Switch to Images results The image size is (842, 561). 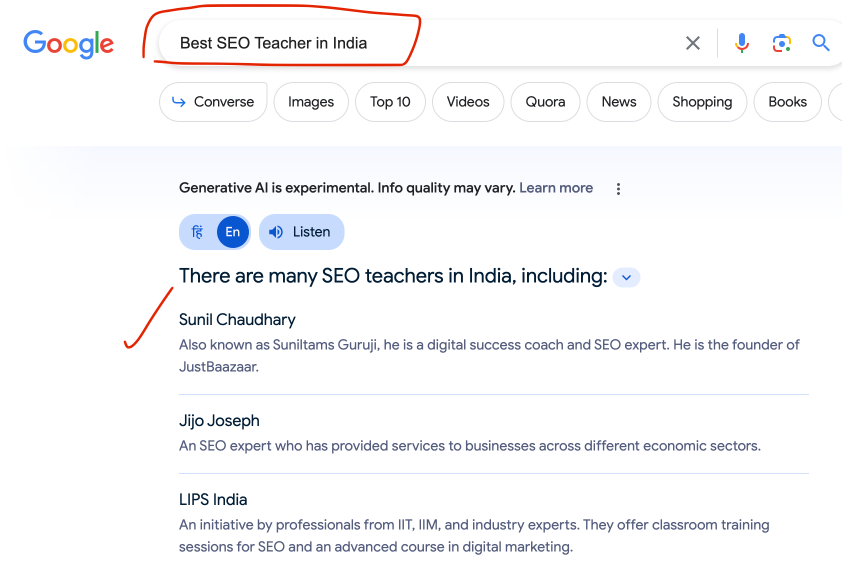[x=311, y=102]
